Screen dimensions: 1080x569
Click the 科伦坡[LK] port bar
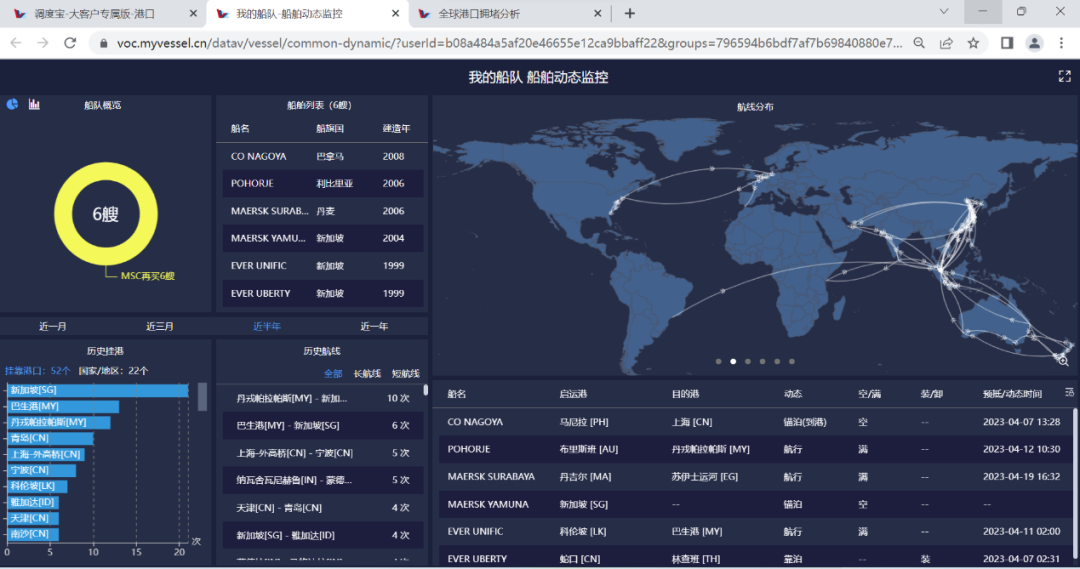click(x=37, y=486)
